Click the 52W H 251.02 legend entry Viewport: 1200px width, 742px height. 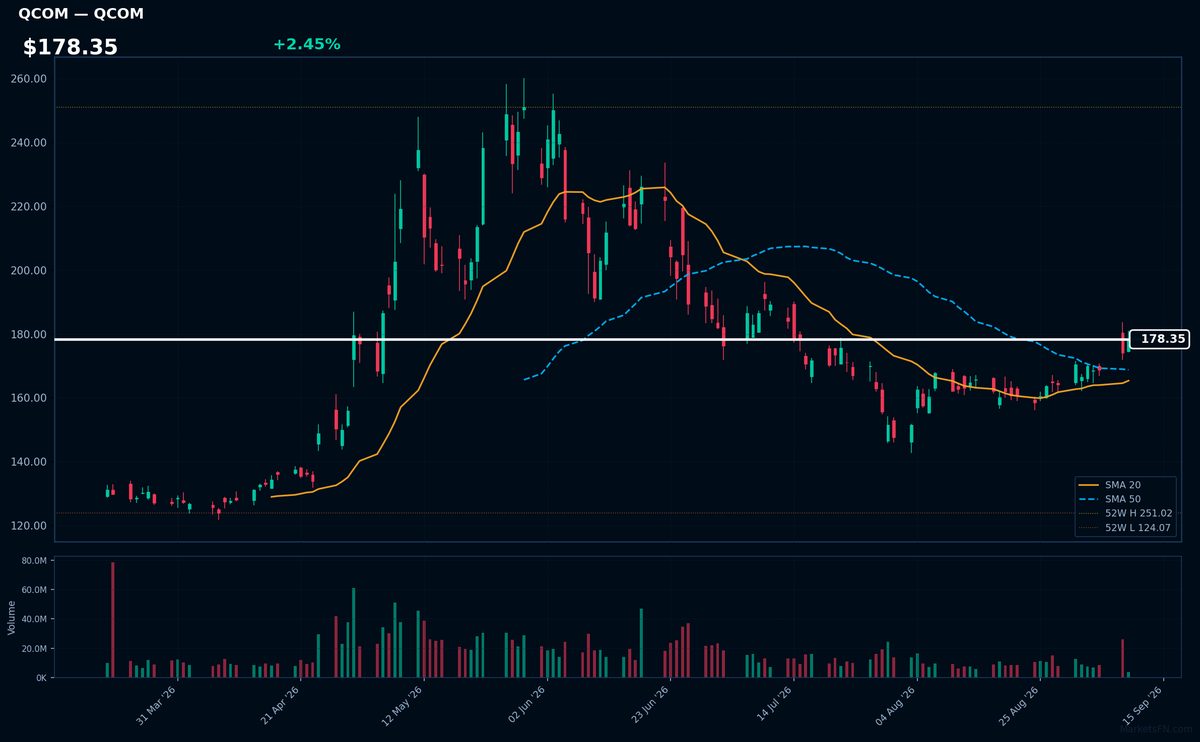point(1125,512)
